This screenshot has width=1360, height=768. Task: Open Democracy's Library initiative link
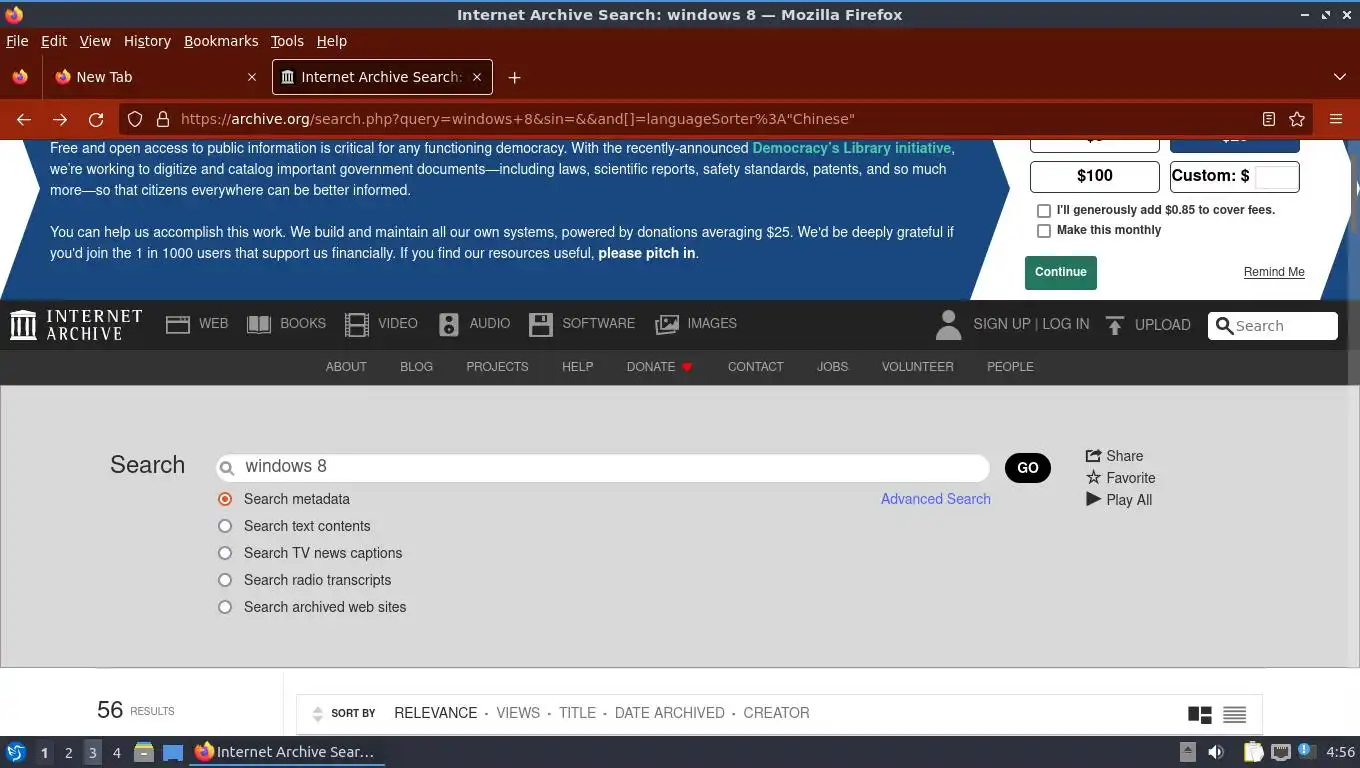[x=852, y=148]
